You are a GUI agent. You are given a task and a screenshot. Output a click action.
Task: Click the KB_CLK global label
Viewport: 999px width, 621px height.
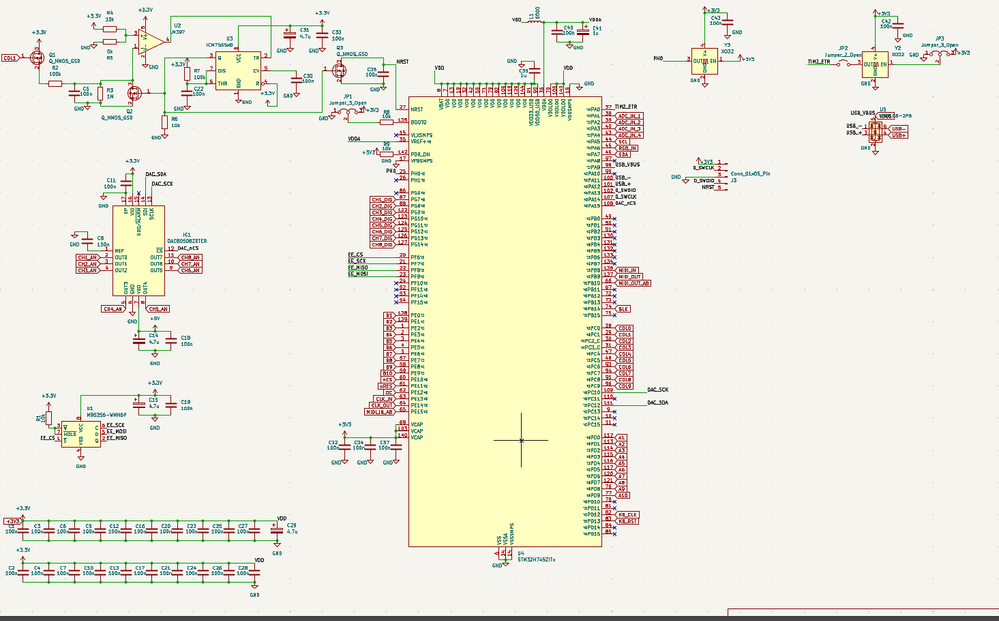[x=628, y=514]
